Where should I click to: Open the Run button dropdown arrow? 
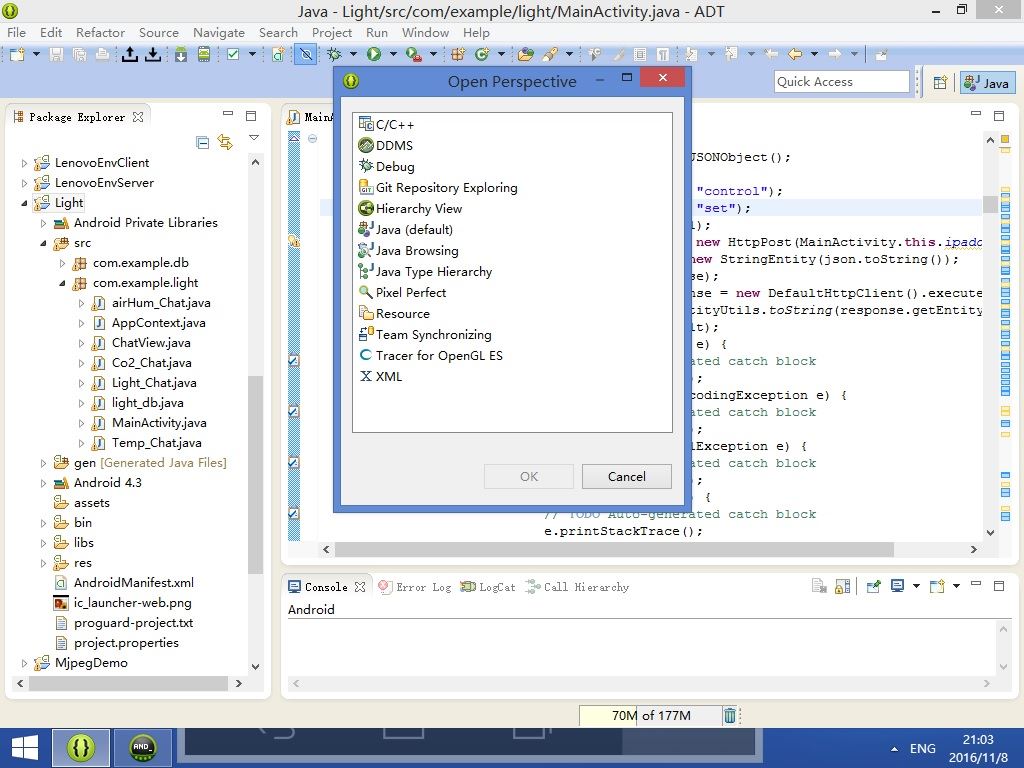[393, 54]
